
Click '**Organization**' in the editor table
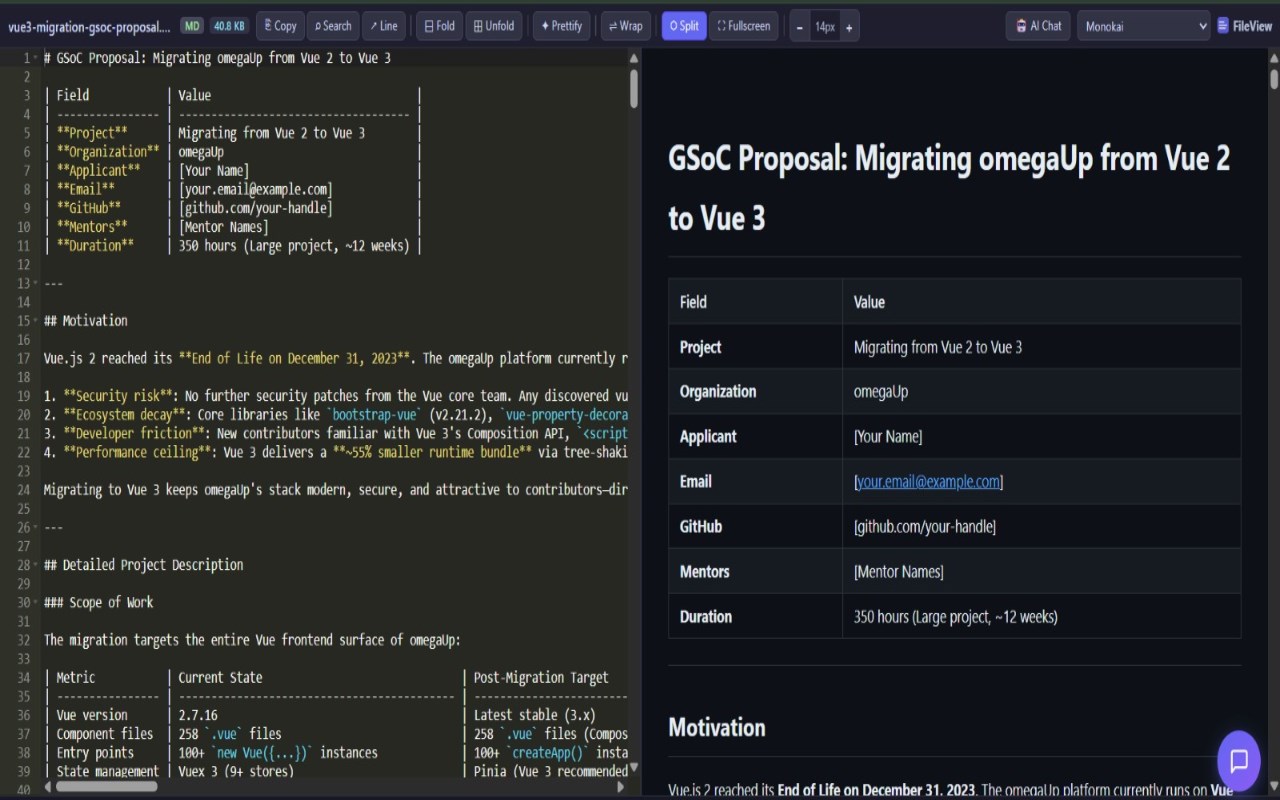coord(108,152)
